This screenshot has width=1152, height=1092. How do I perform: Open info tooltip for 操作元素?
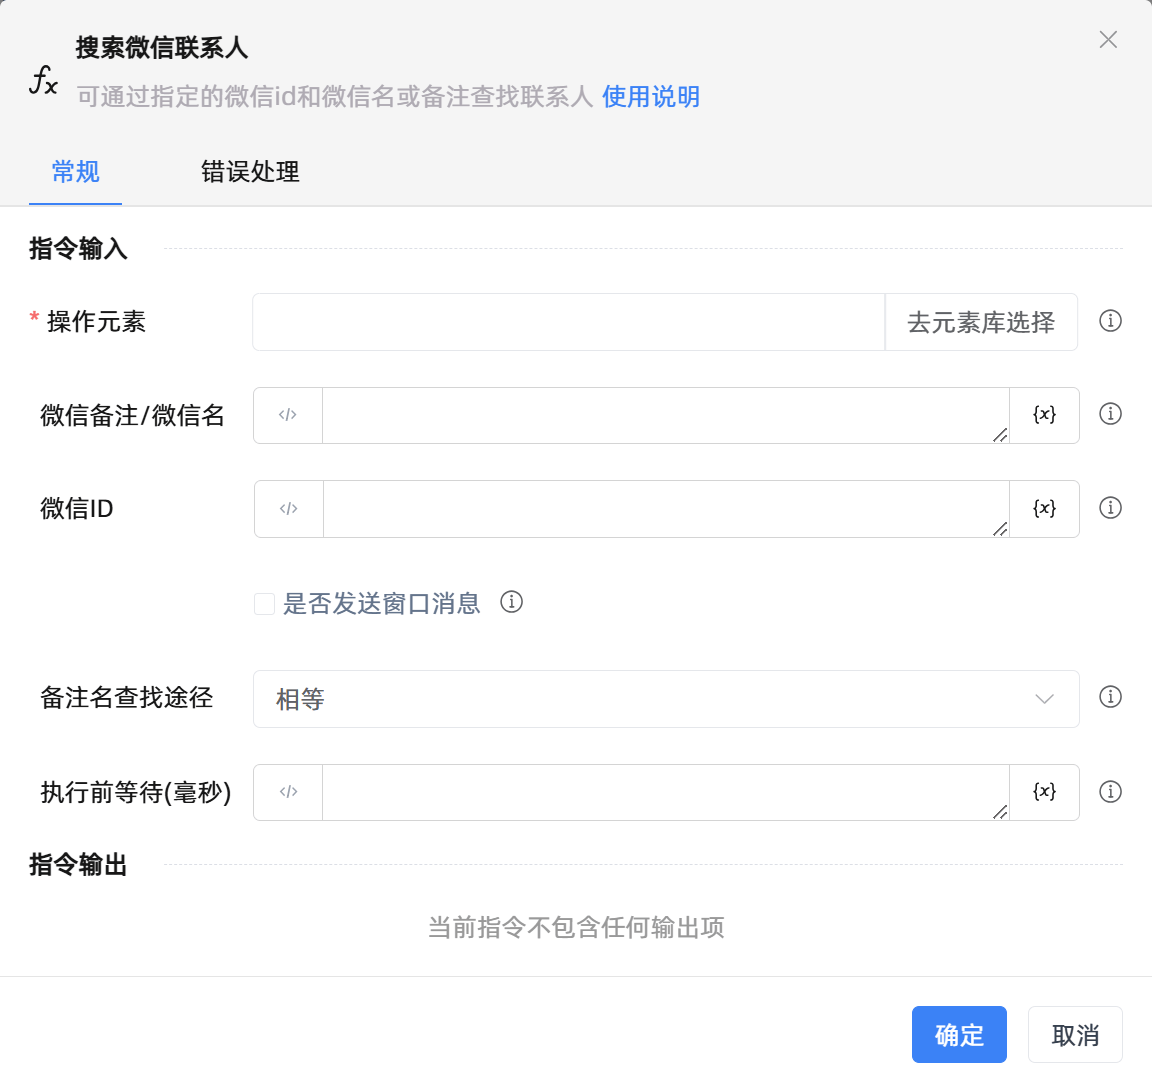[x=1110, y=321]
